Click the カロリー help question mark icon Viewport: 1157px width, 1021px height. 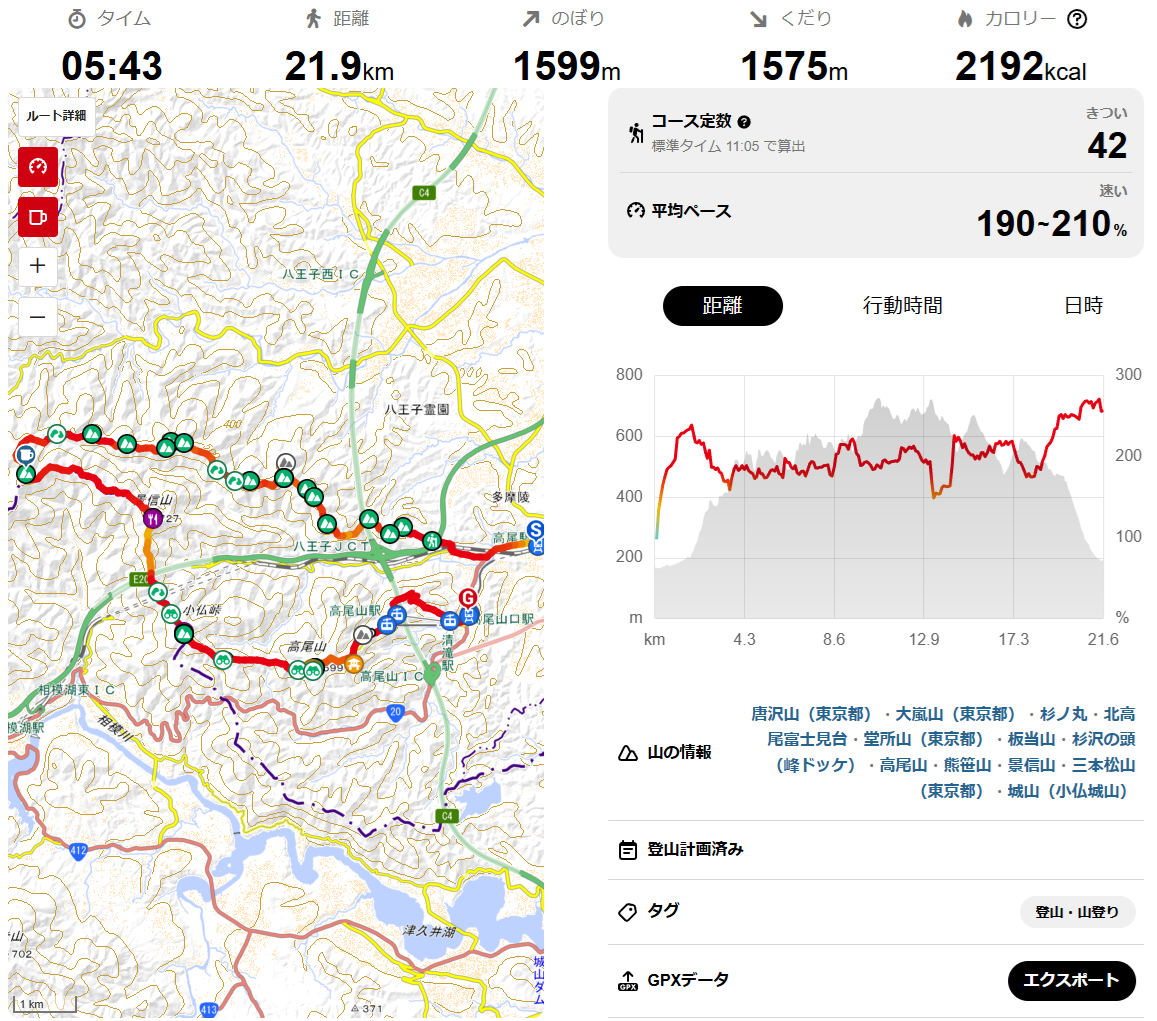coord(1077,19)
